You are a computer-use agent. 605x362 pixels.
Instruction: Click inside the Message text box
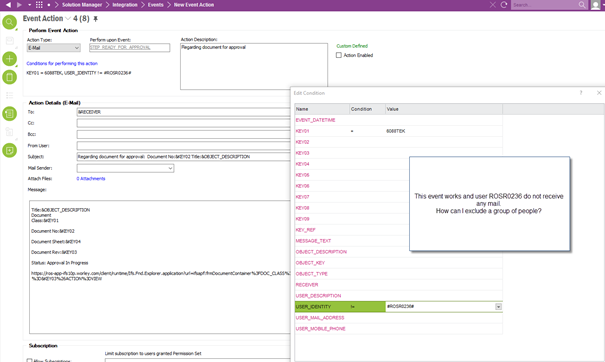pos(160,267)
